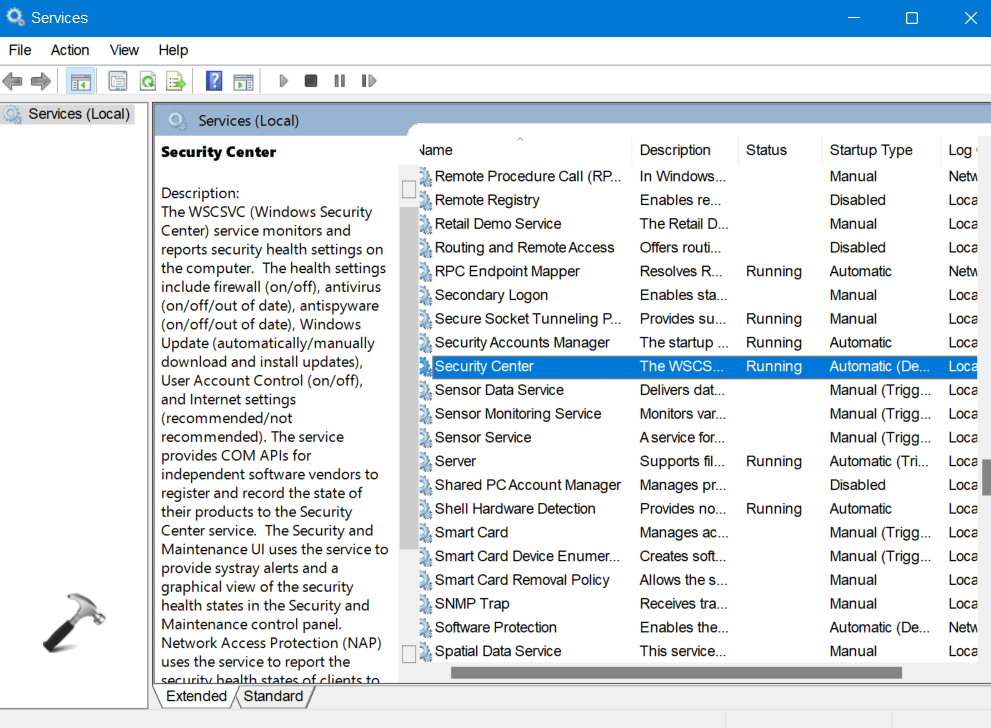This screenshot has width=991, height=728.
Task: Pause the service using the pause icon
Action: 340,81
